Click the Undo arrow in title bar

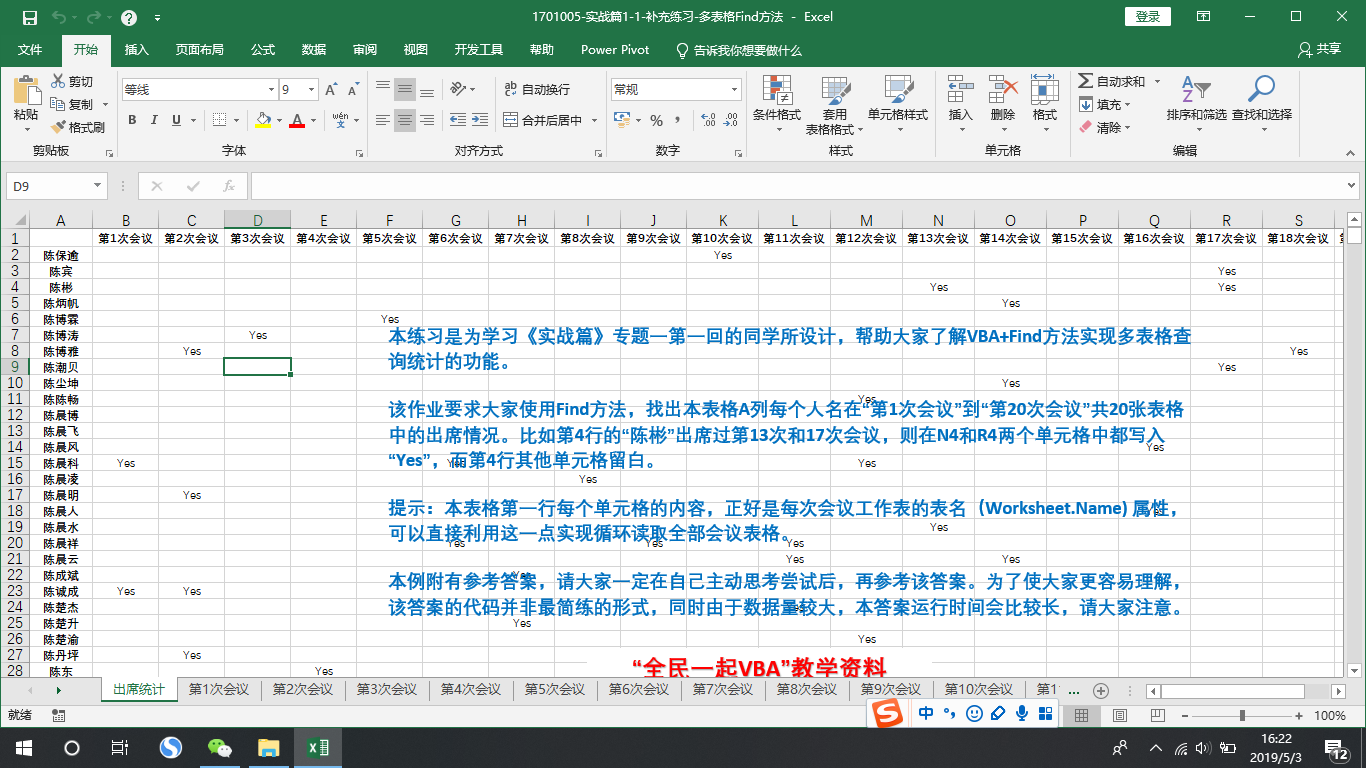pyautogui.click(x=58, y=17)
